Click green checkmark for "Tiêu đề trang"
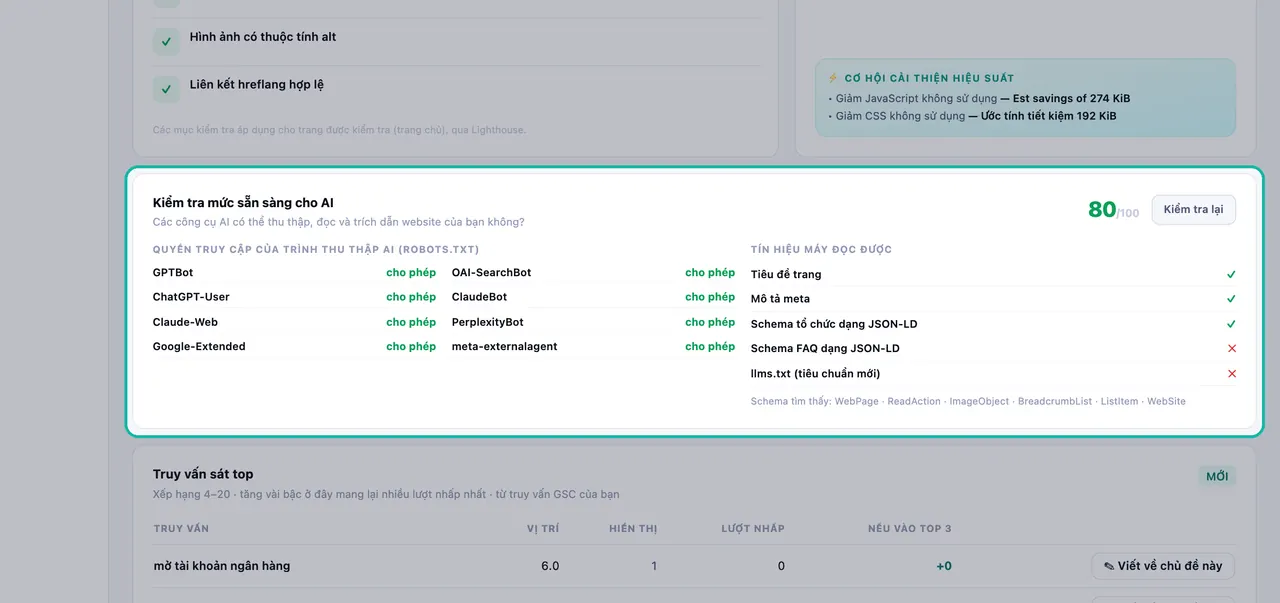The image size is (1280, 603). [x=1231, y=274]
